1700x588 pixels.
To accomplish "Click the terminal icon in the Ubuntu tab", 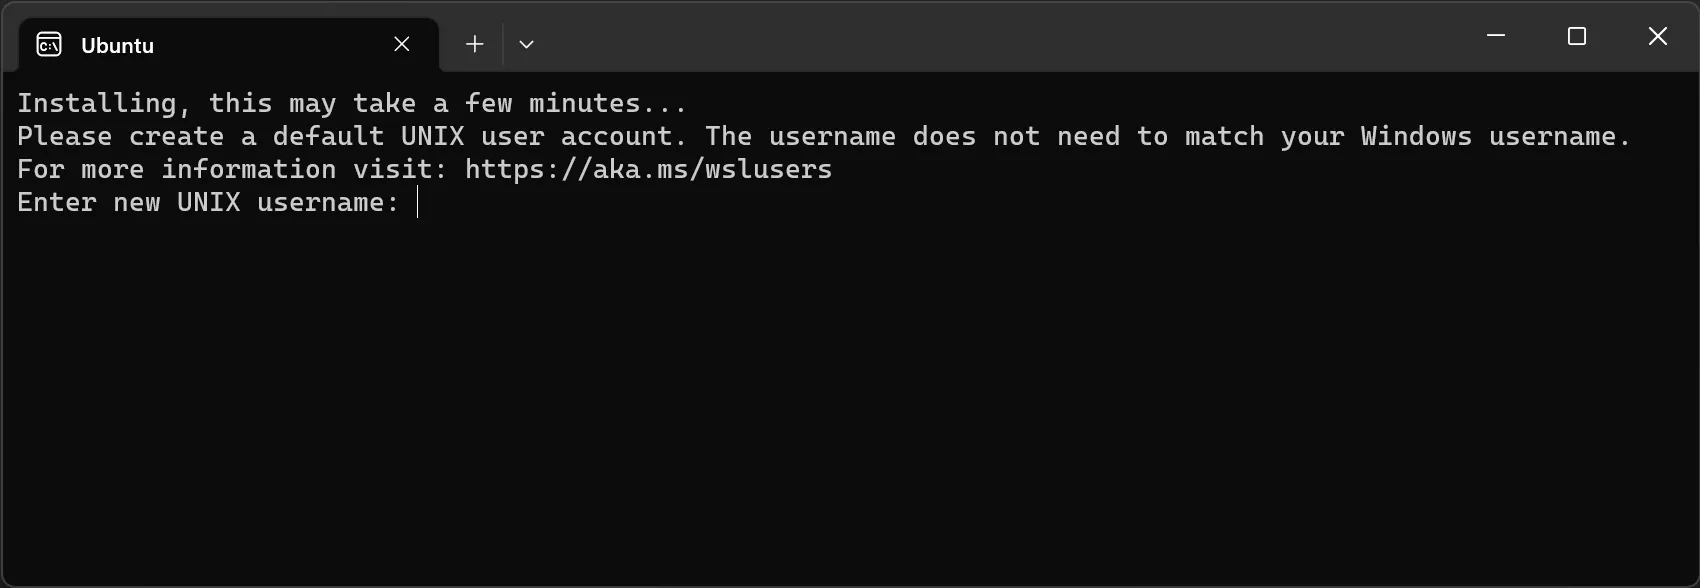I will coord(49,45).
